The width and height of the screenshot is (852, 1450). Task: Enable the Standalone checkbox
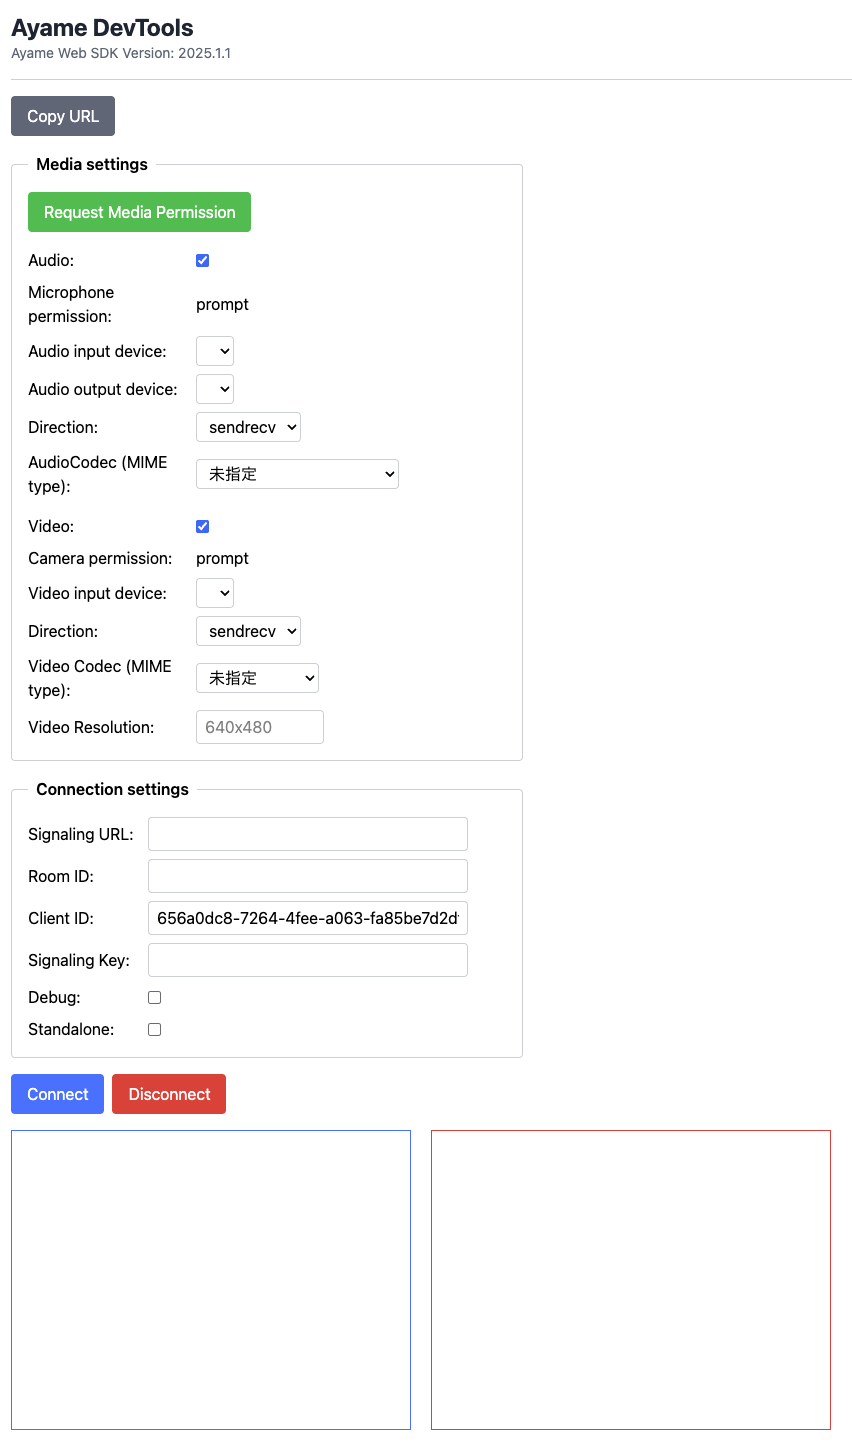155,1029
